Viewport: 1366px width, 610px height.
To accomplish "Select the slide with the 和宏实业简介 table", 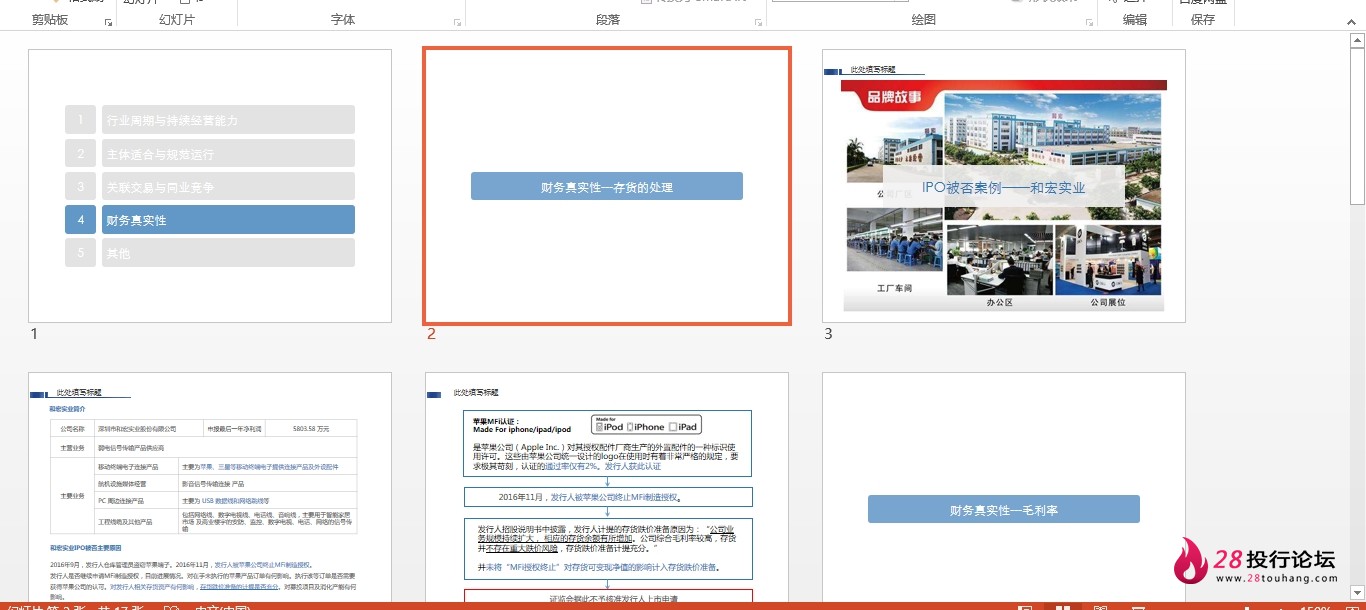I will 210,487.
